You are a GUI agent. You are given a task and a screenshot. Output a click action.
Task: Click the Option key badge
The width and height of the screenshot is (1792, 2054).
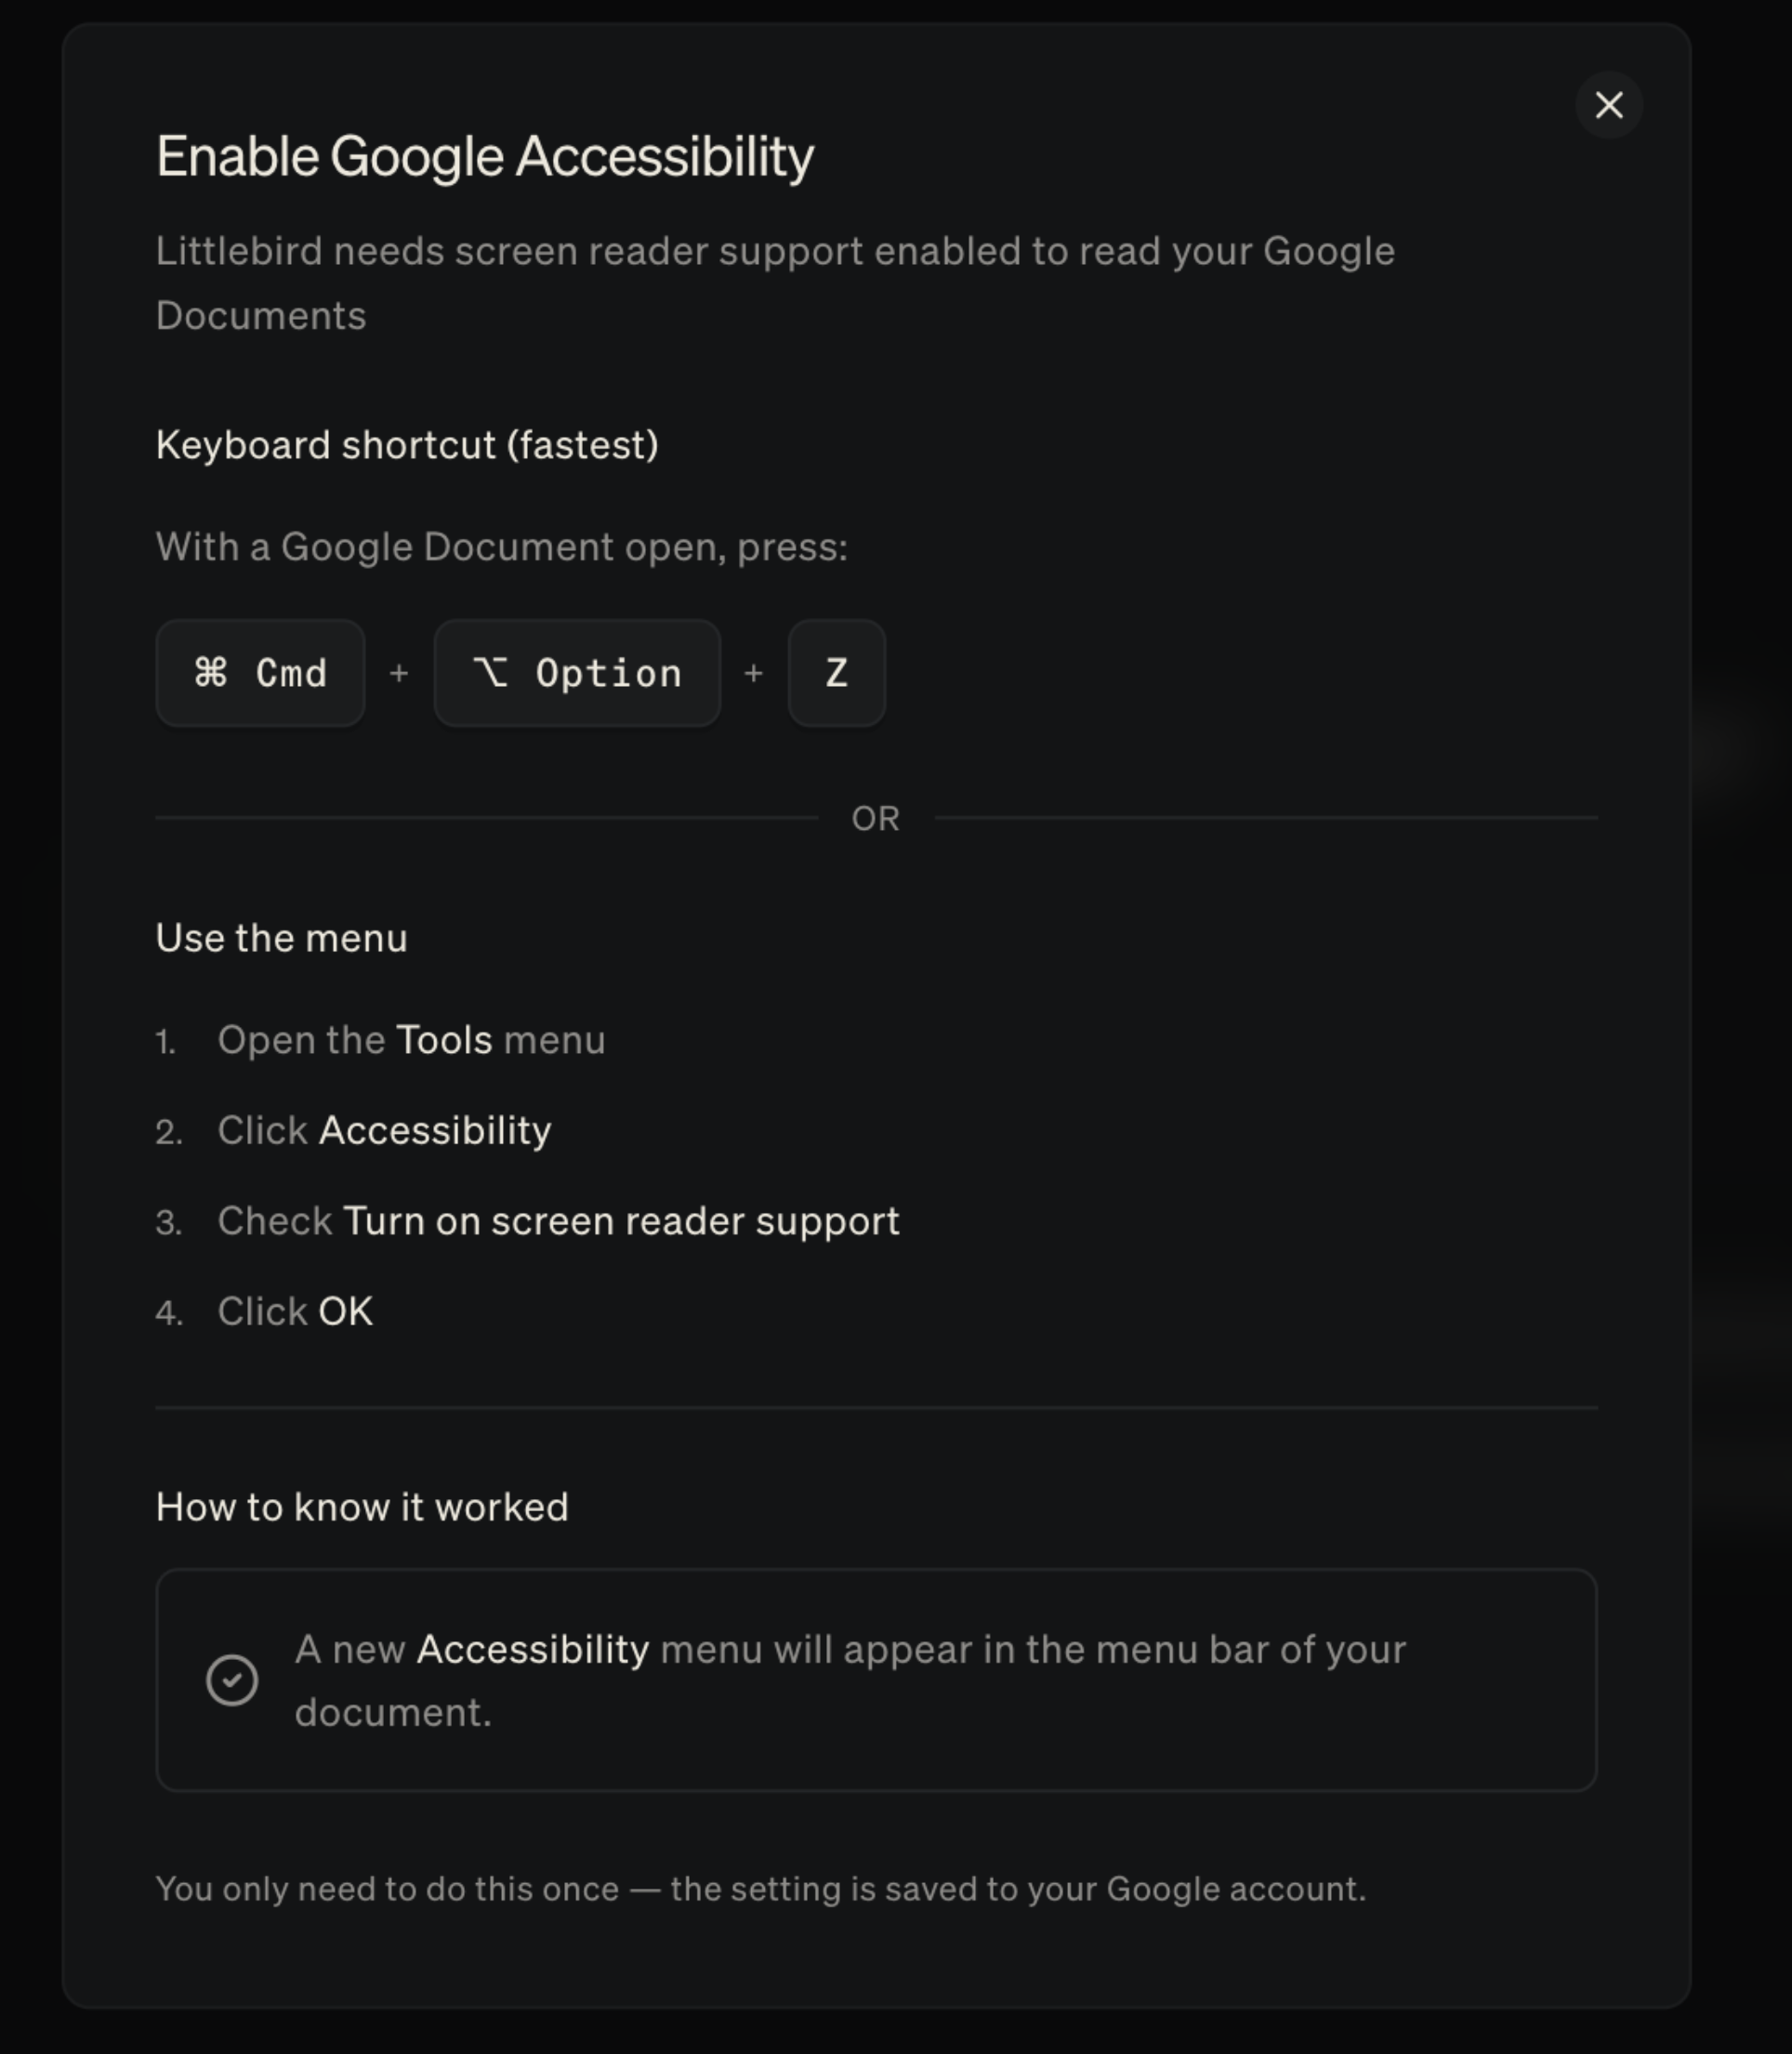[577, 673]
